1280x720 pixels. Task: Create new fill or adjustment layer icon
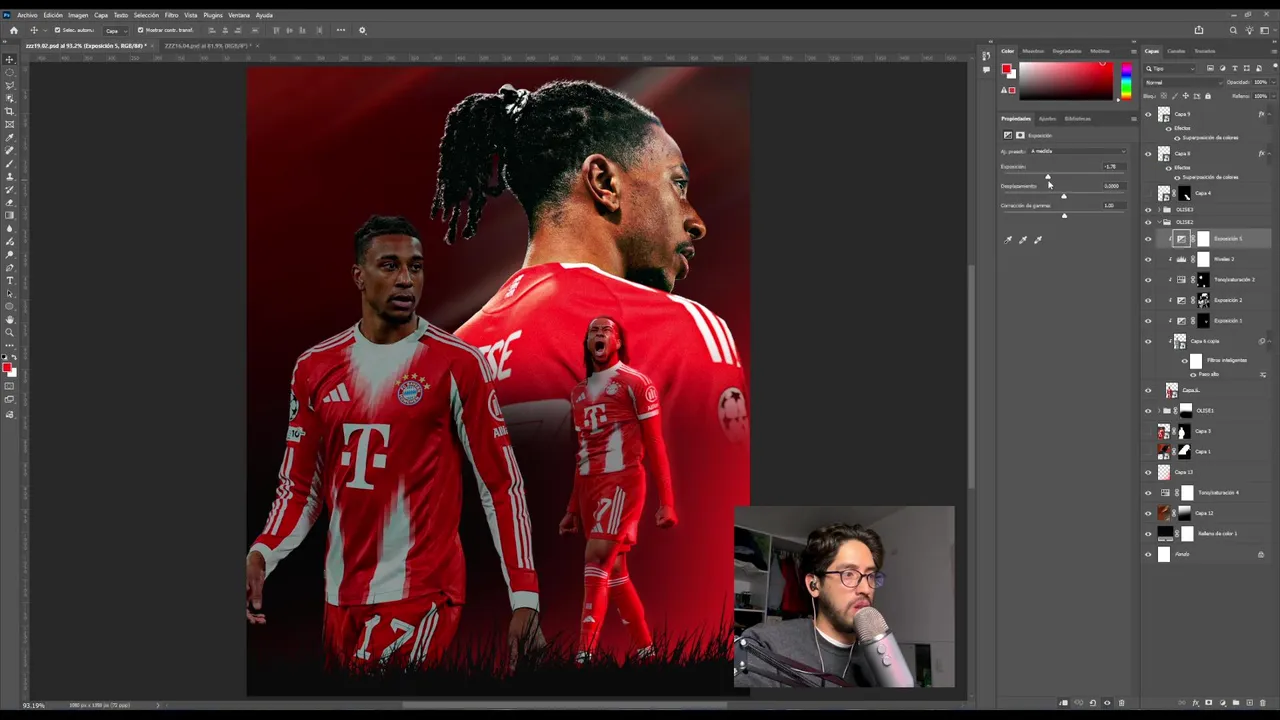[x=1223, y=703]
